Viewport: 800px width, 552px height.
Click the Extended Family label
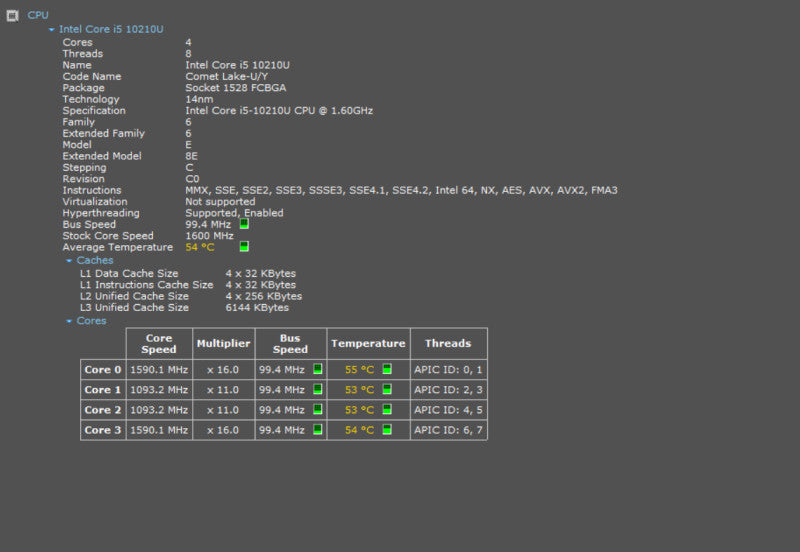(x=104, y=133)
